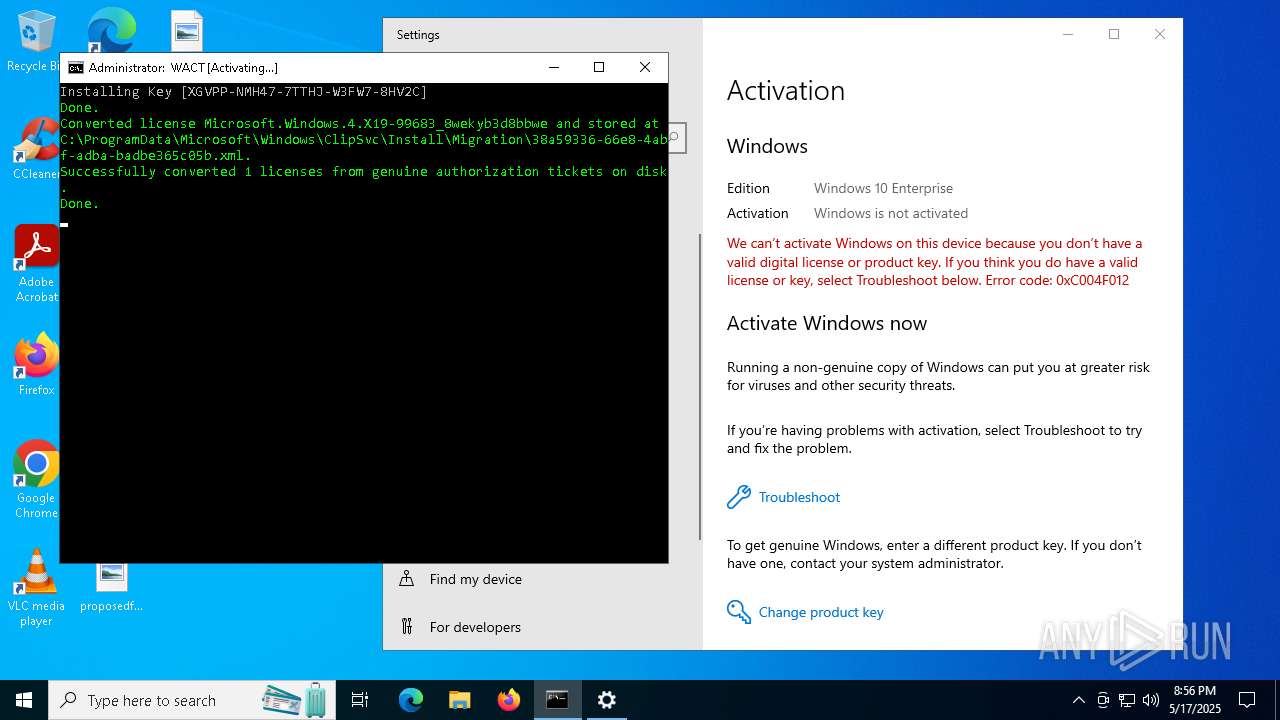Image resolution: width=1280 pixels, height=720 pixels.
Task: Open network status tray icon
Action: (x=1127, y=700)
